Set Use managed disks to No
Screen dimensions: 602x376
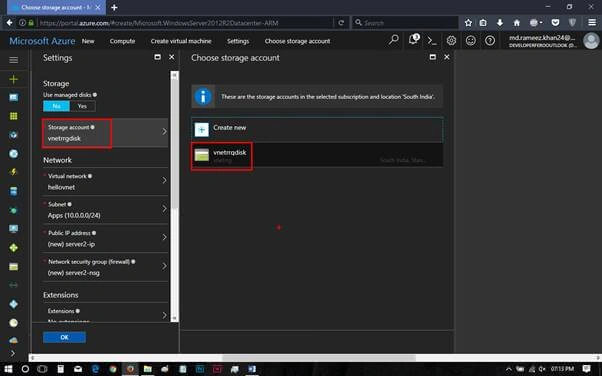[x=56, y=106]
